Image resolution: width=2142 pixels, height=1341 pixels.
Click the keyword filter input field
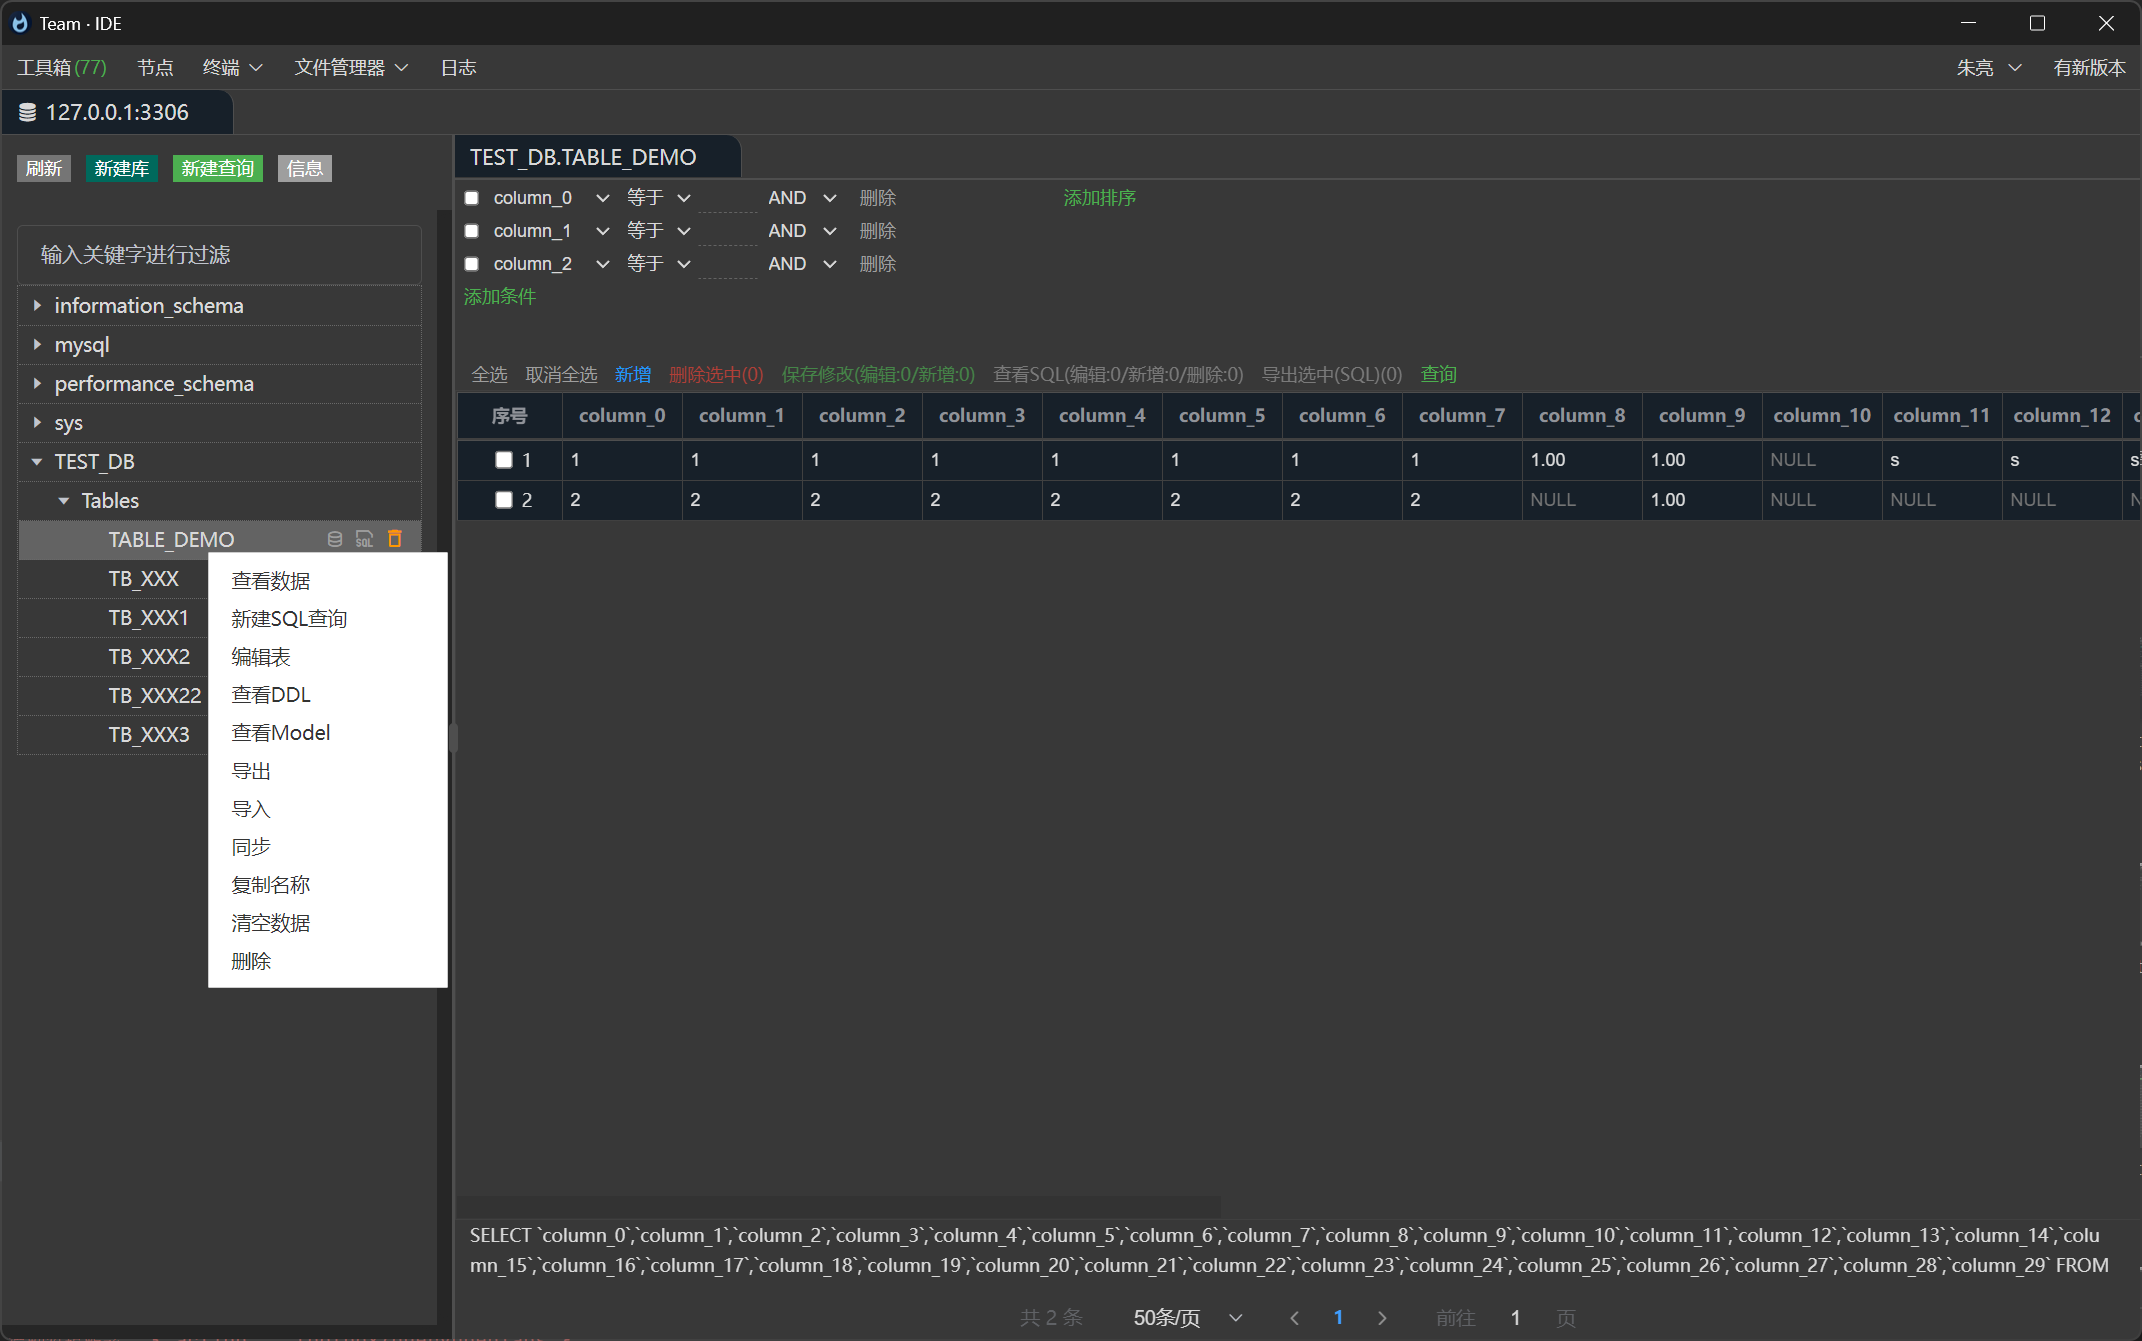pos(219,254)
